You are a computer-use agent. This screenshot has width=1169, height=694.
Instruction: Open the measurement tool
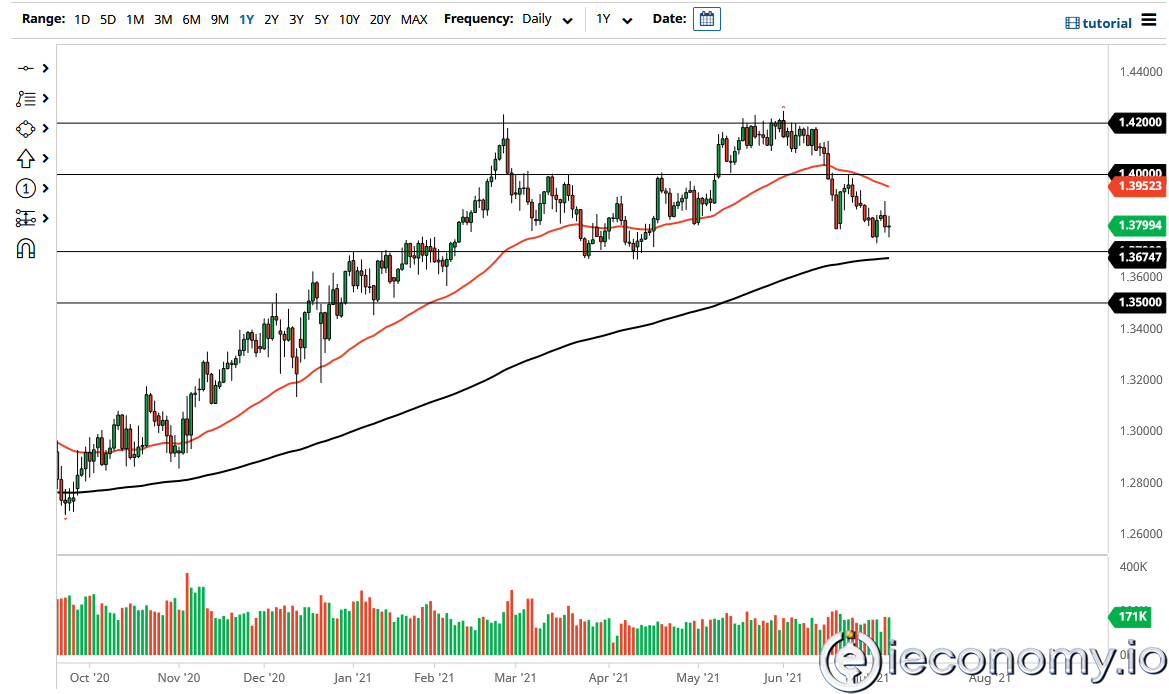[x=25, y=218]
